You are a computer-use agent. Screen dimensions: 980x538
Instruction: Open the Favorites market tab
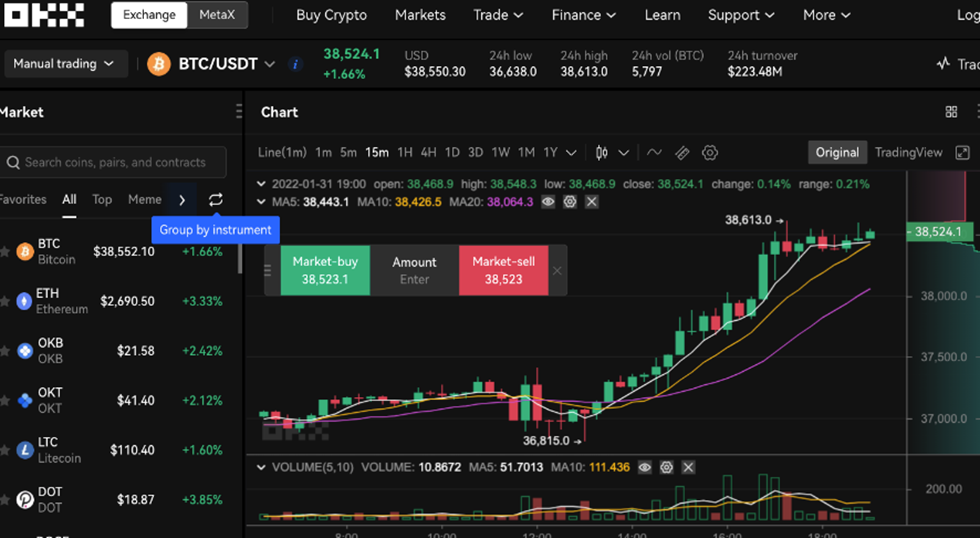[x=23, y=199]
